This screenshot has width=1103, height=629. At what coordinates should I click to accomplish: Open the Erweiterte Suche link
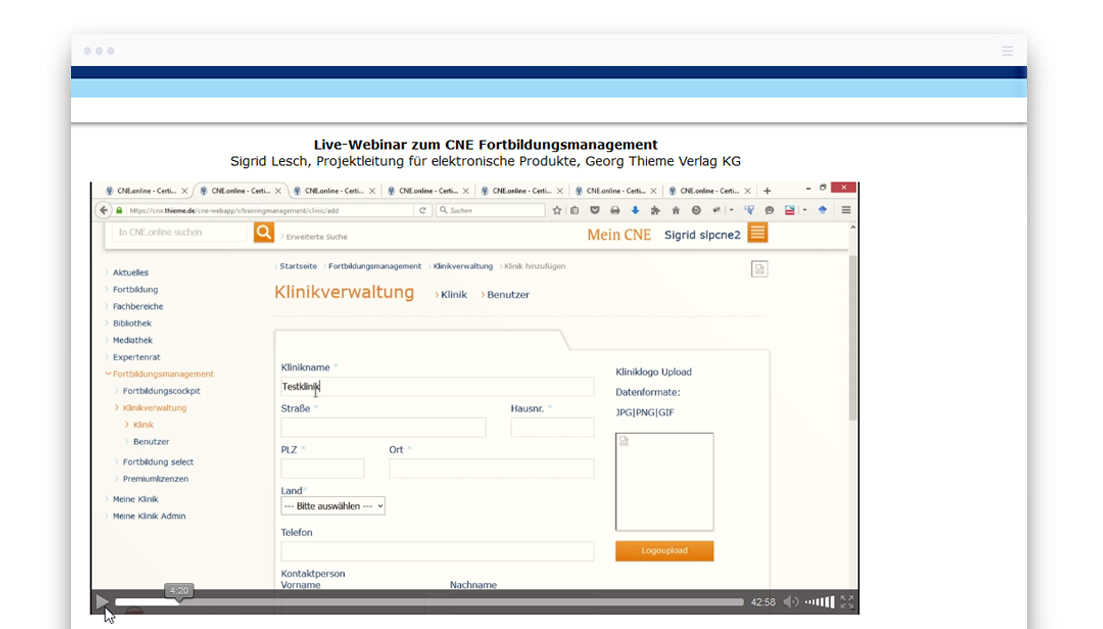point(316,237)
